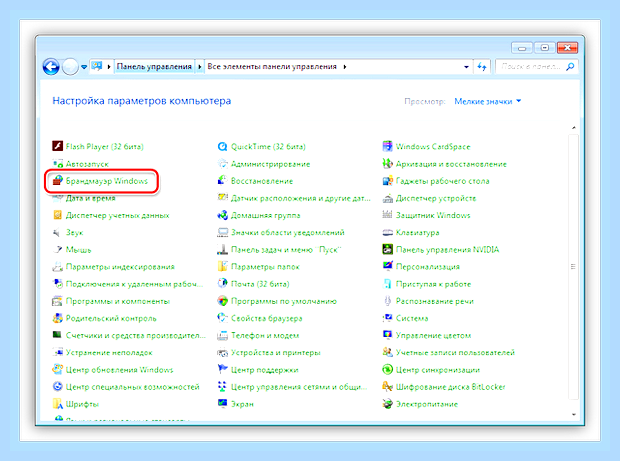The height and width of the screenshot is (461, 620).
Task: Click the Центр обновления Windows icon
Action: tap(58, 370)
